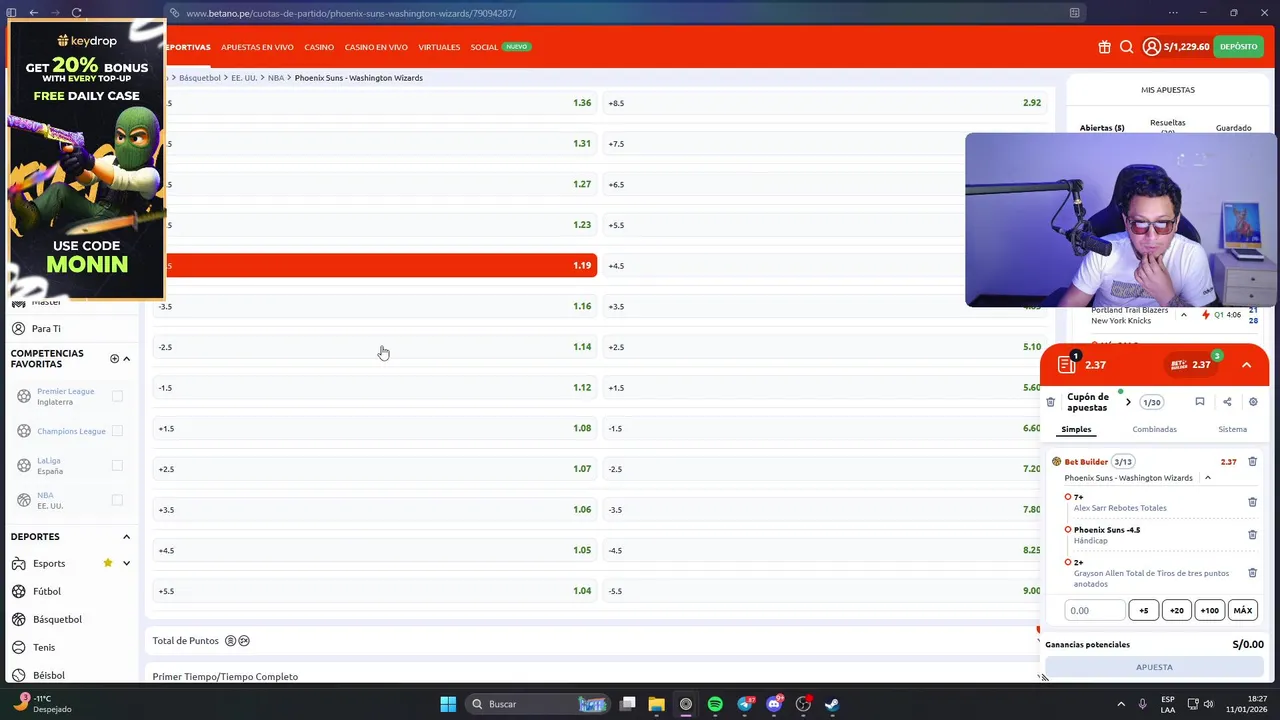Remove Grayson Allen three-pointers pick
Screen dimensions: 1280x720
click(x=1252, y=573)
